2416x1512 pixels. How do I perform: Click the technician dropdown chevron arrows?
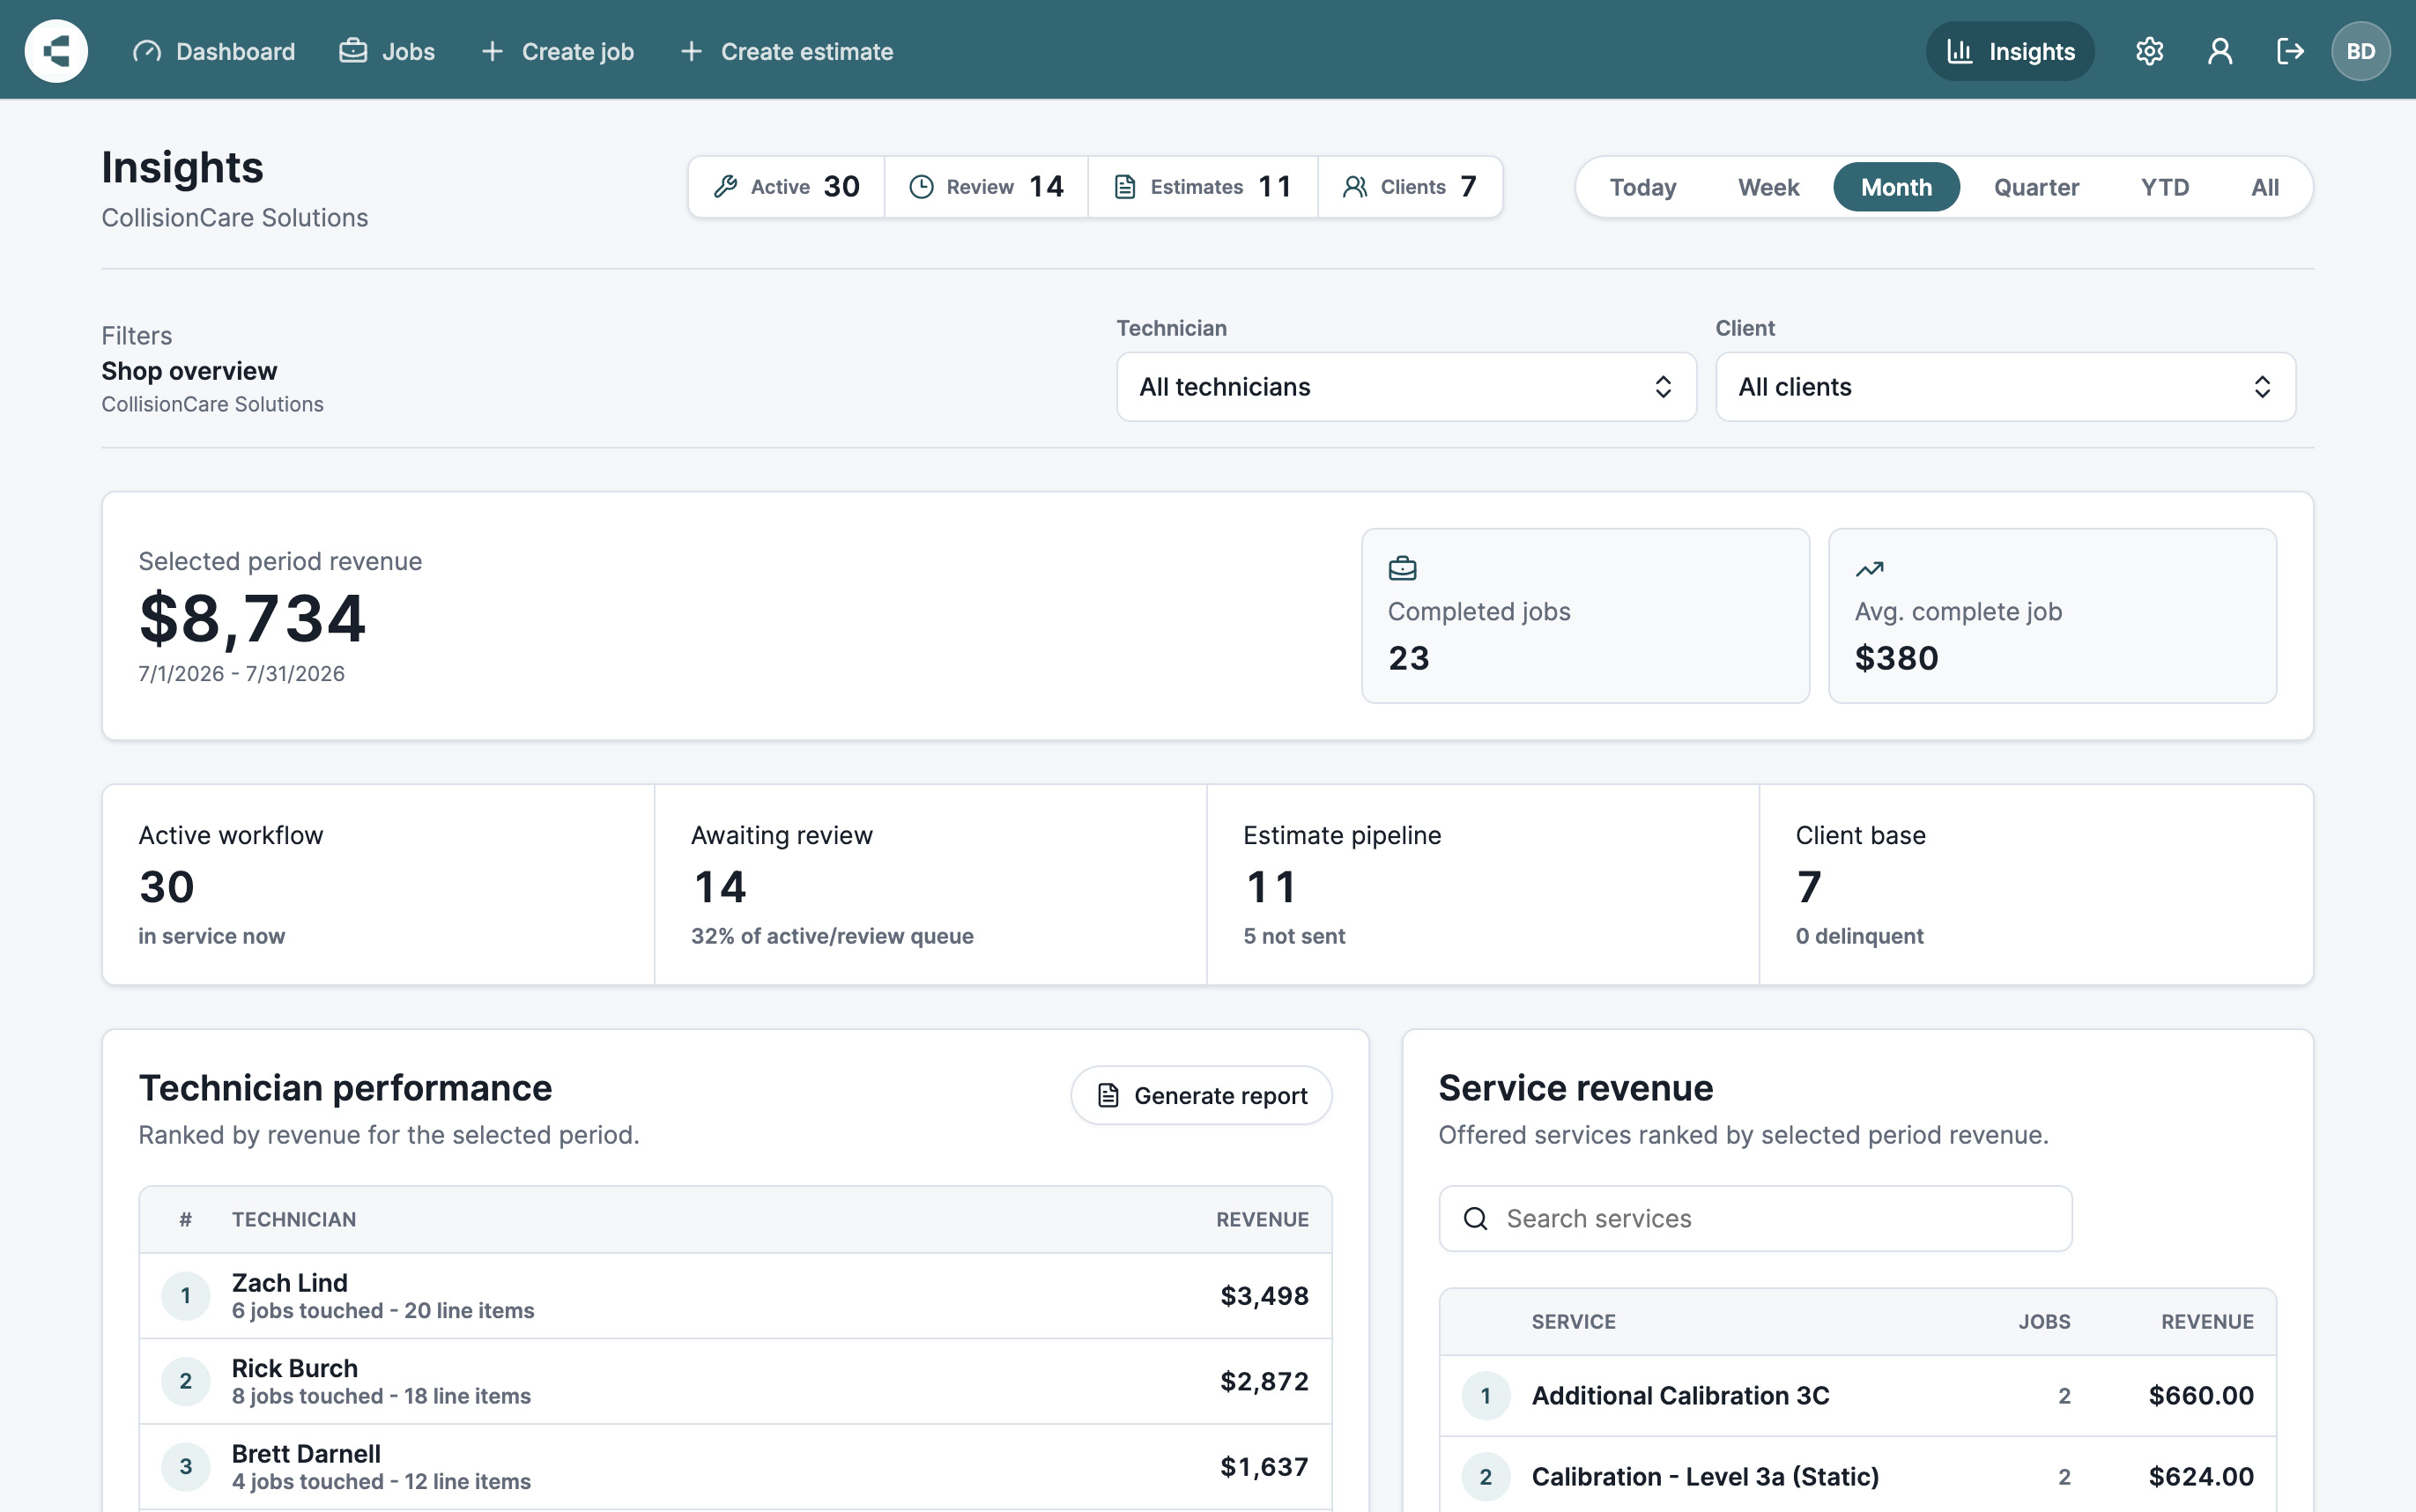(x=1663, y=387)
